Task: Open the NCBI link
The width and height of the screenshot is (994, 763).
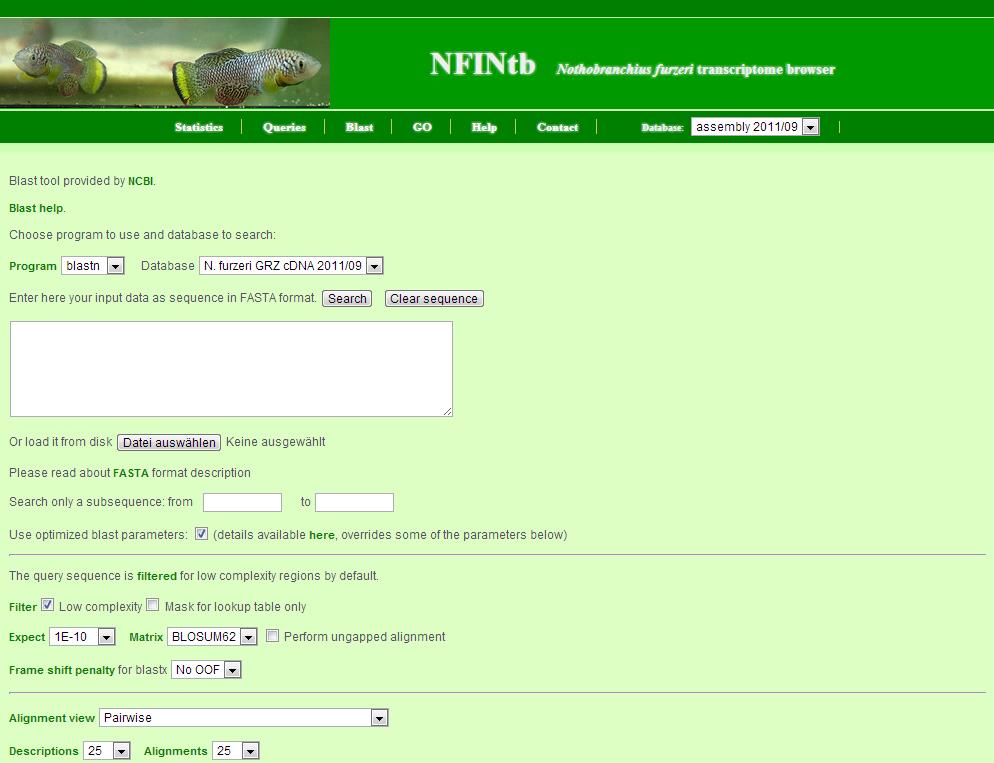Action: pyautogui.click(x=140, y=182)
